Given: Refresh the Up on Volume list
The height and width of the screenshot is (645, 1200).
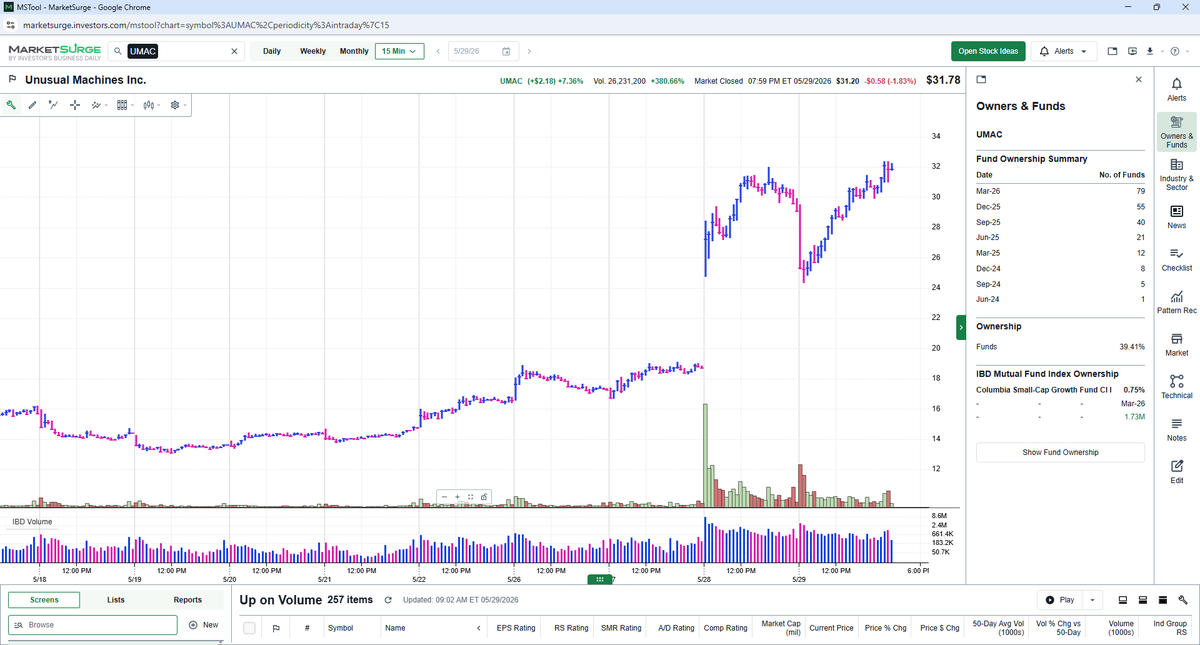Looking at the screenshot, I should 388,600.
